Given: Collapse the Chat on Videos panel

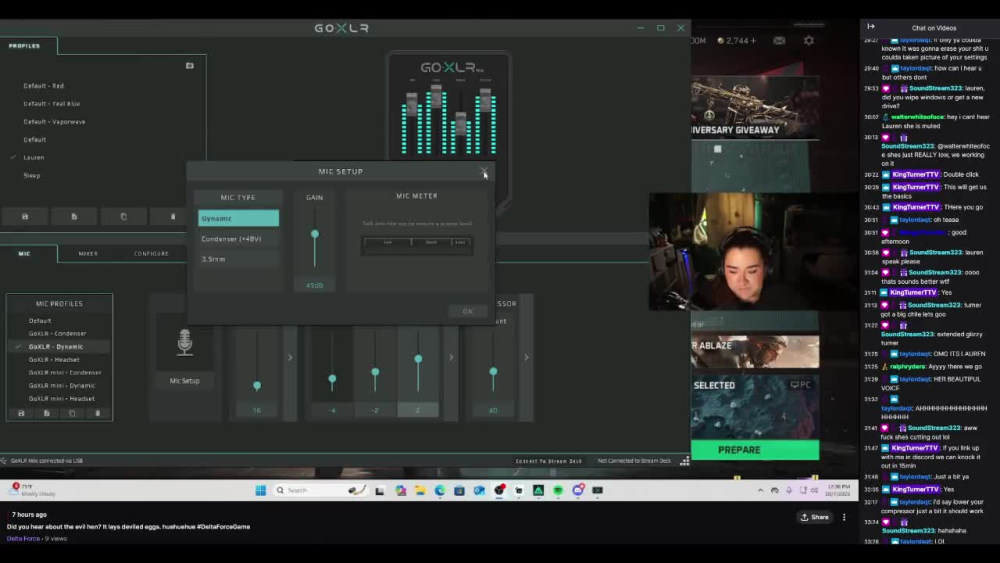Looking at the screenshot, I should (871, 27).
